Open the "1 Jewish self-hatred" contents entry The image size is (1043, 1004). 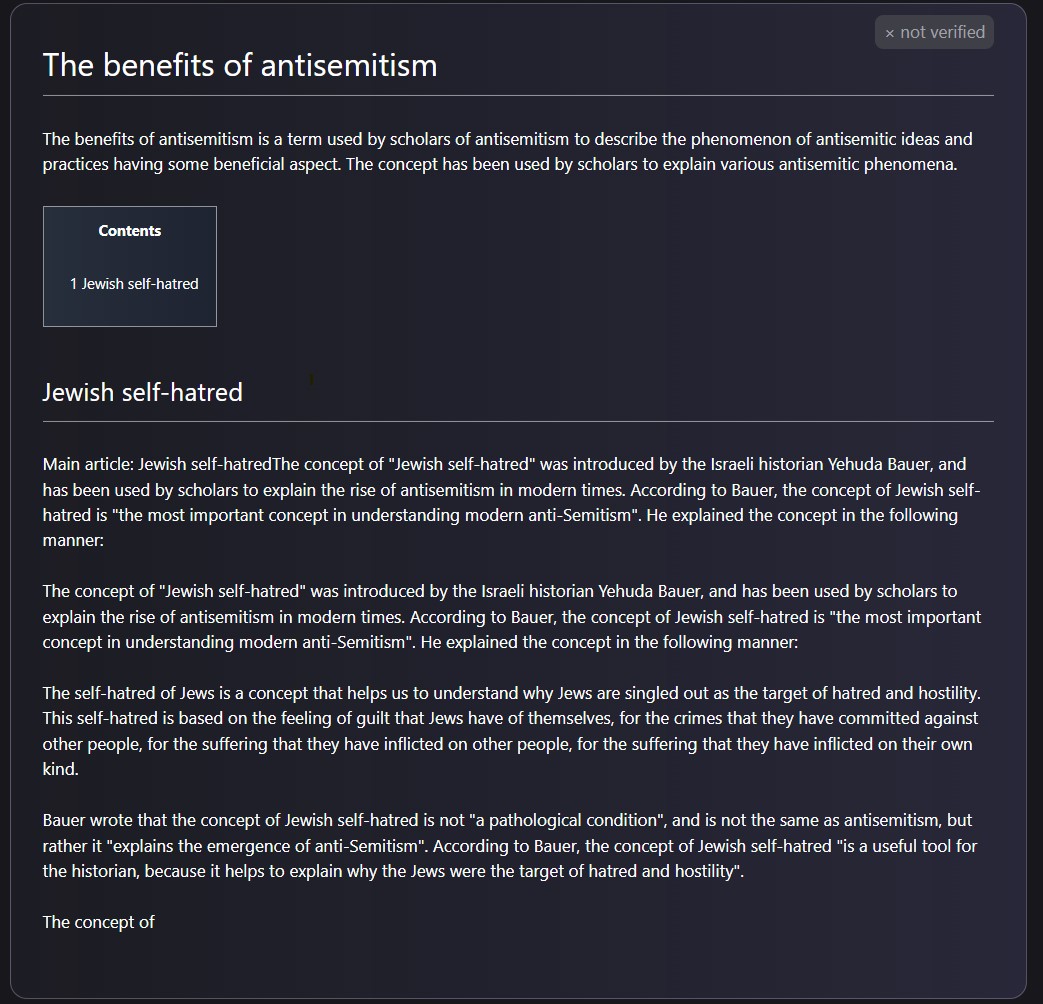[x=134, y=283]
